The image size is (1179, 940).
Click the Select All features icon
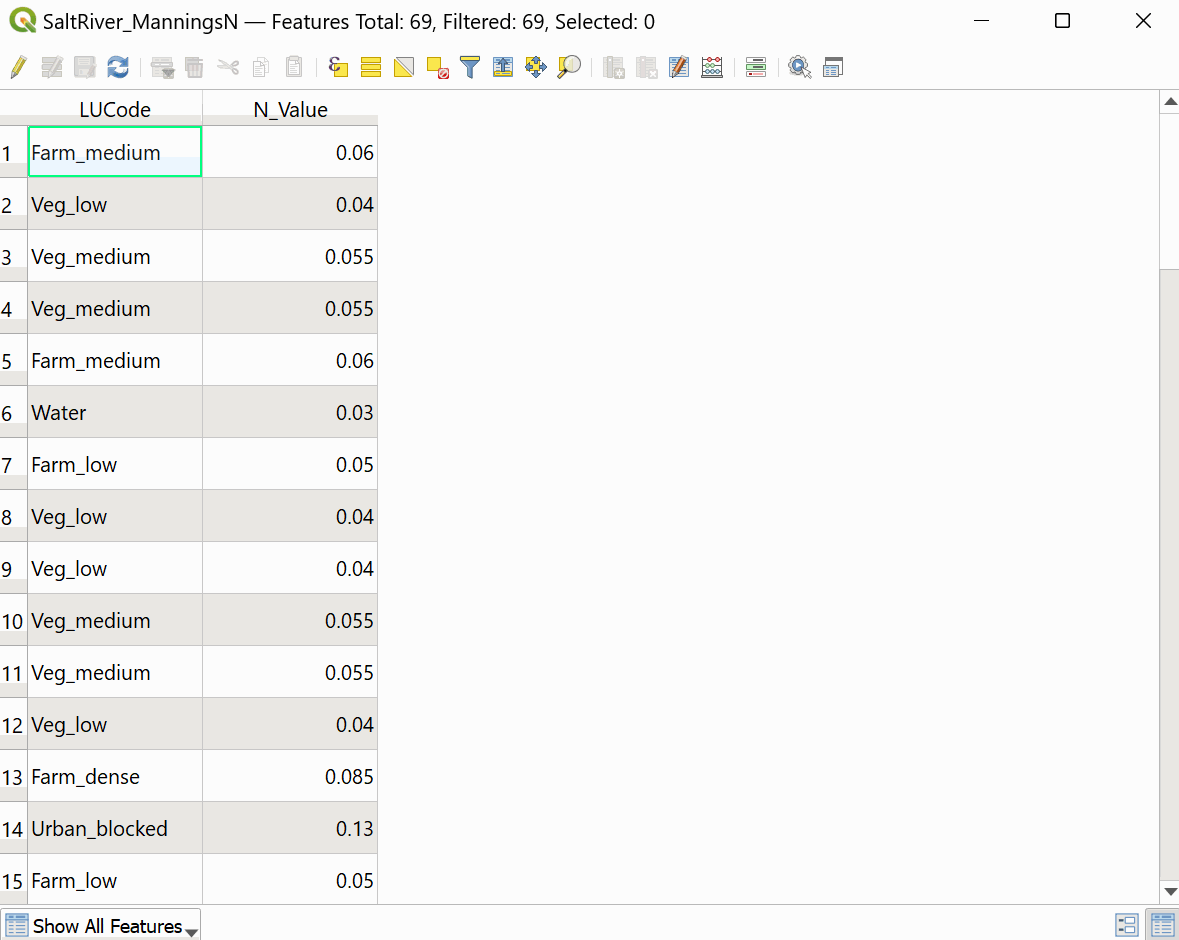371,67
